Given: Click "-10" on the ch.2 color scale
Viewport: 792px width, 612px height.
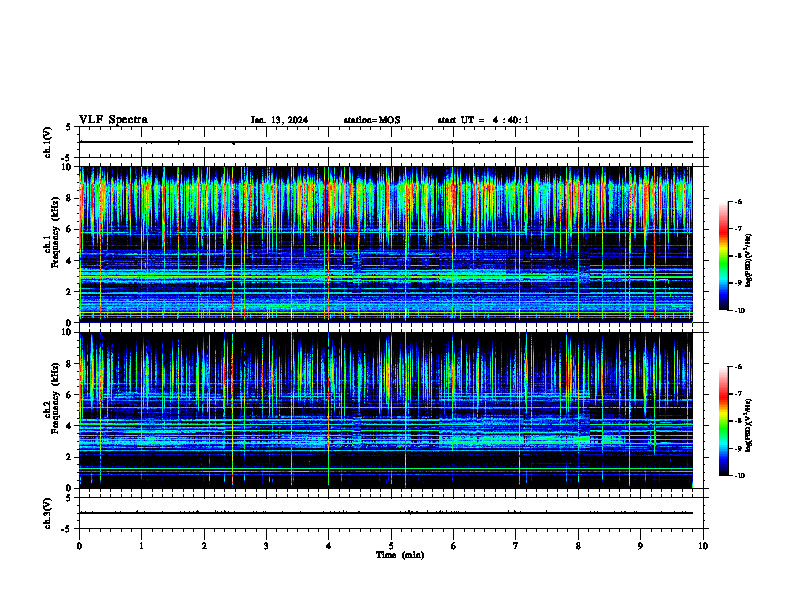Looking at the screenshot, I should point(739,476).
